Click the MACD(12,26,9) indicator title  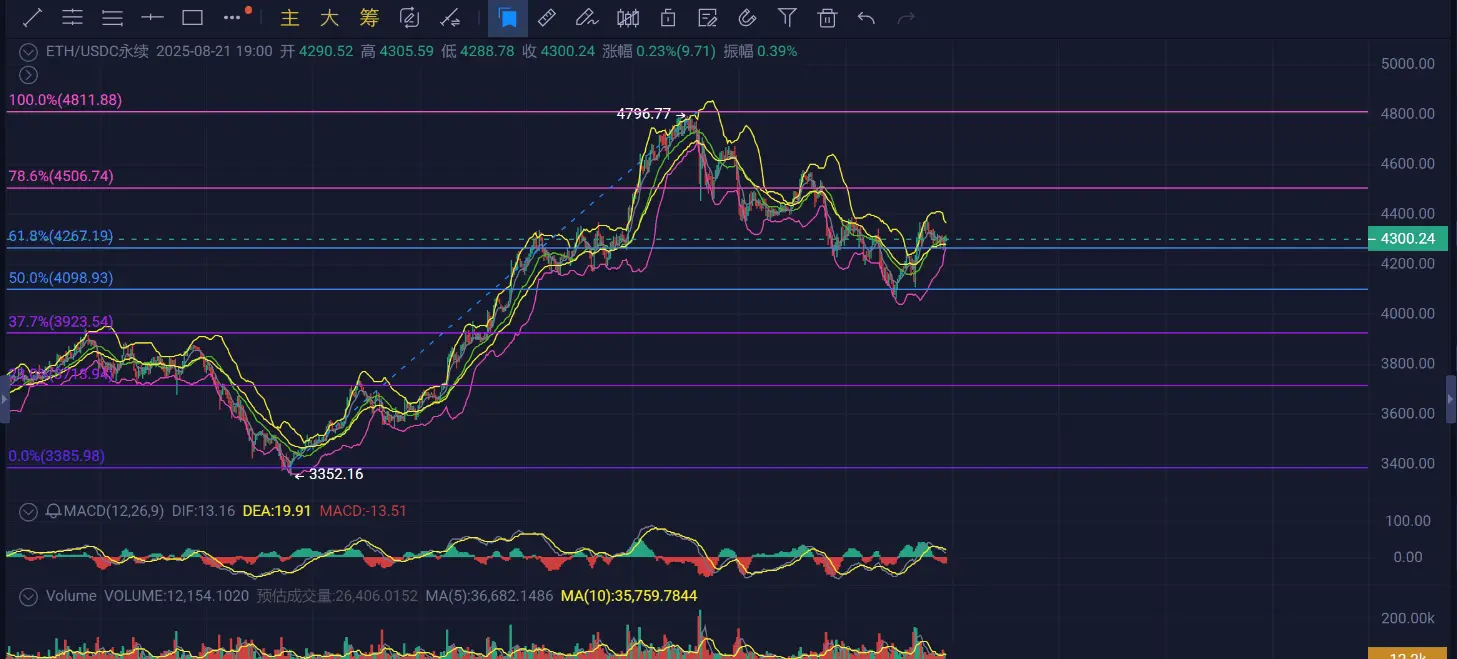(x=115, y=511)
